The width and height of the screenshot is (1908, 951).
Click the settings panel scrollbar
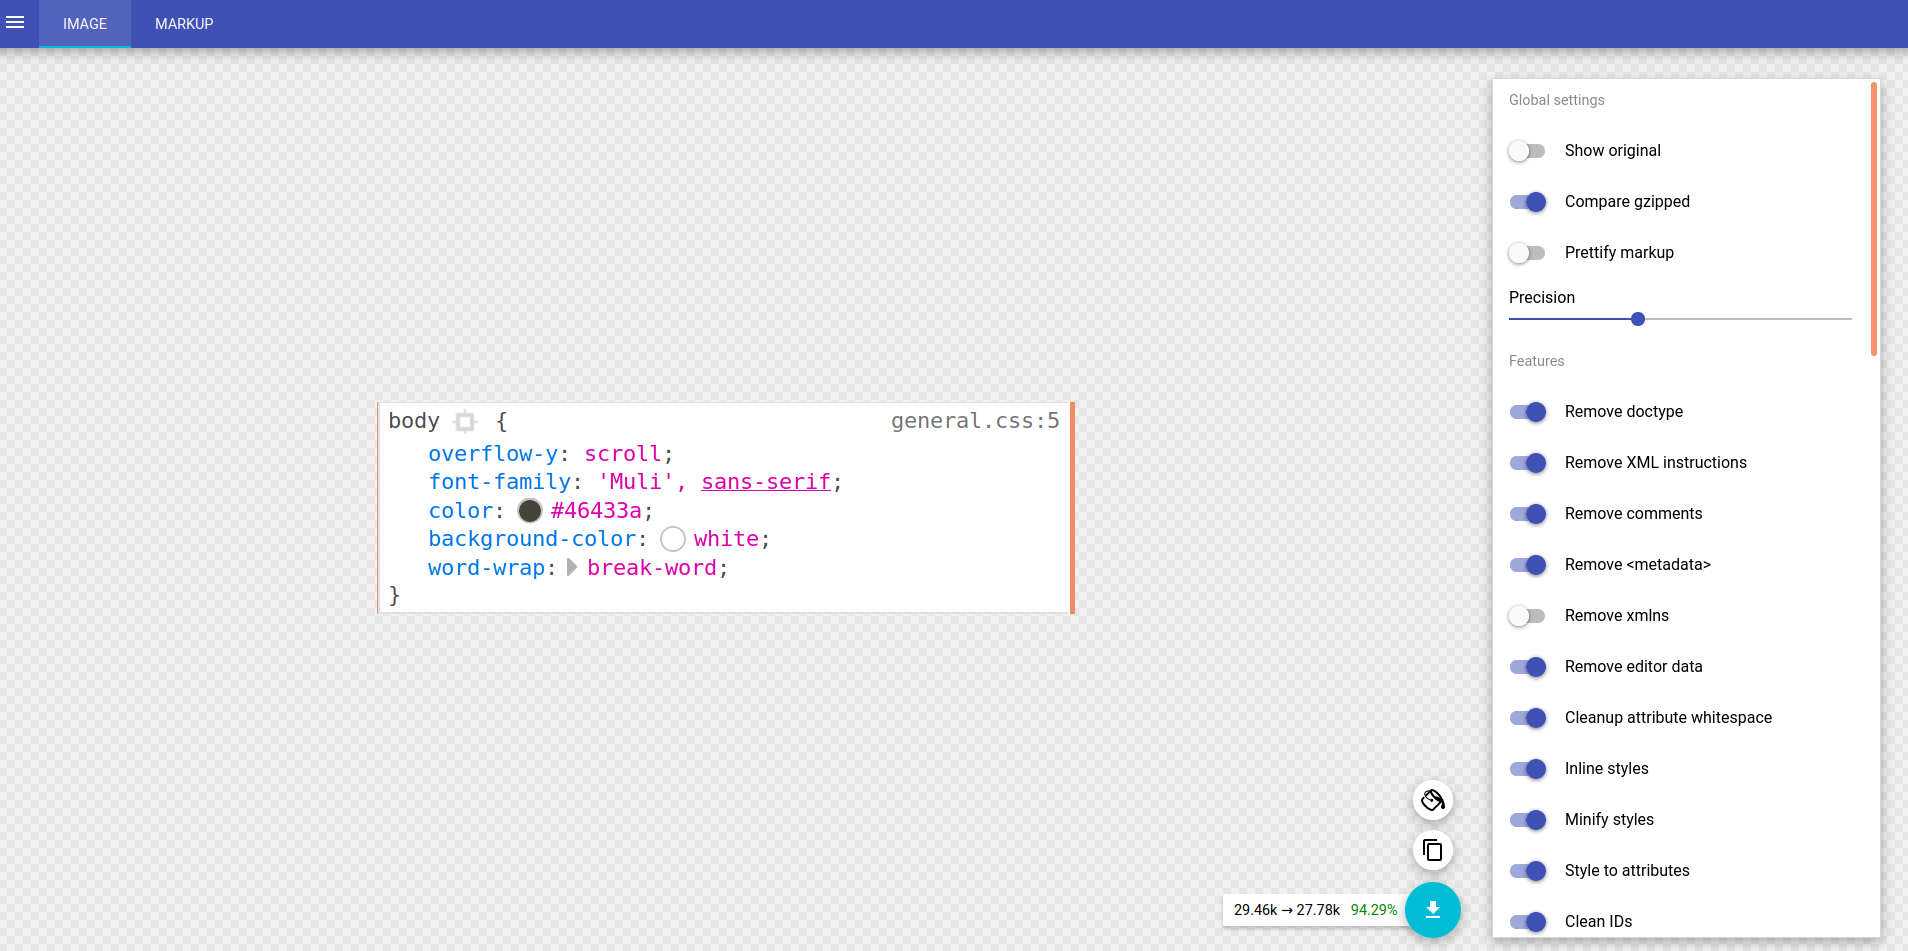(x=1873, y=220)
